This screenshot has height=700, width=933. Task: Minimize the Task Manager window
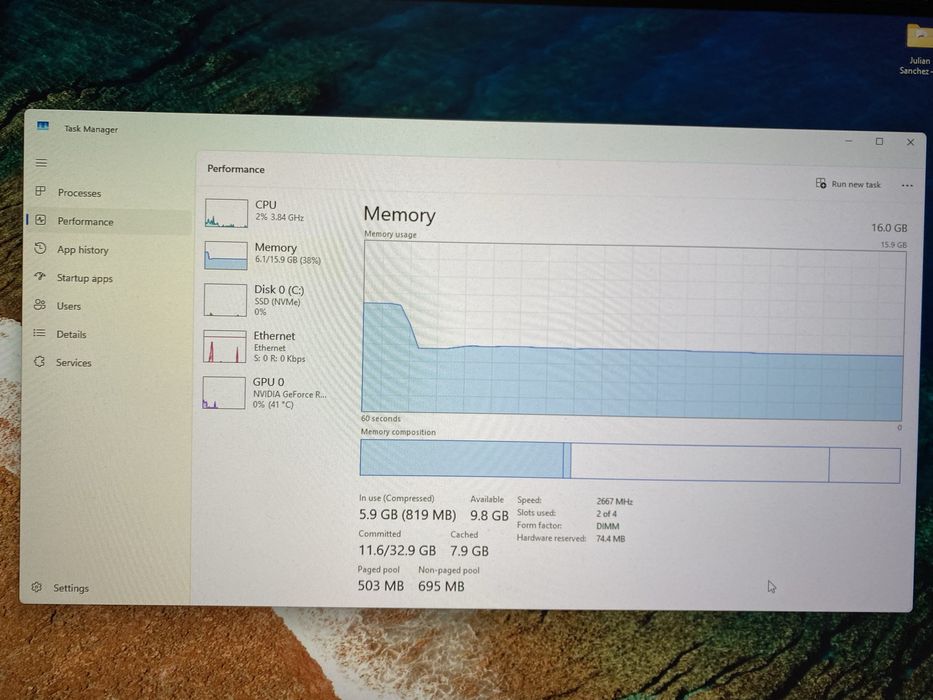849,141
